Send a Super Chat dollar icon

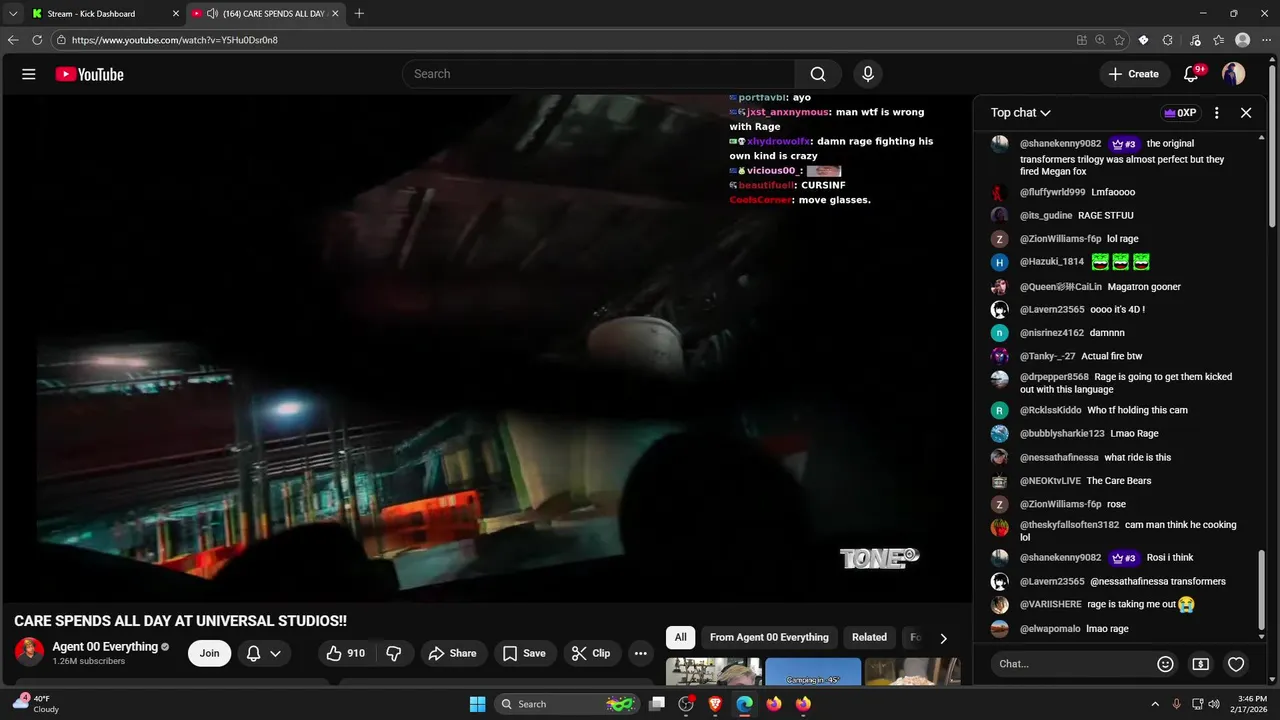click(1201, 664)
